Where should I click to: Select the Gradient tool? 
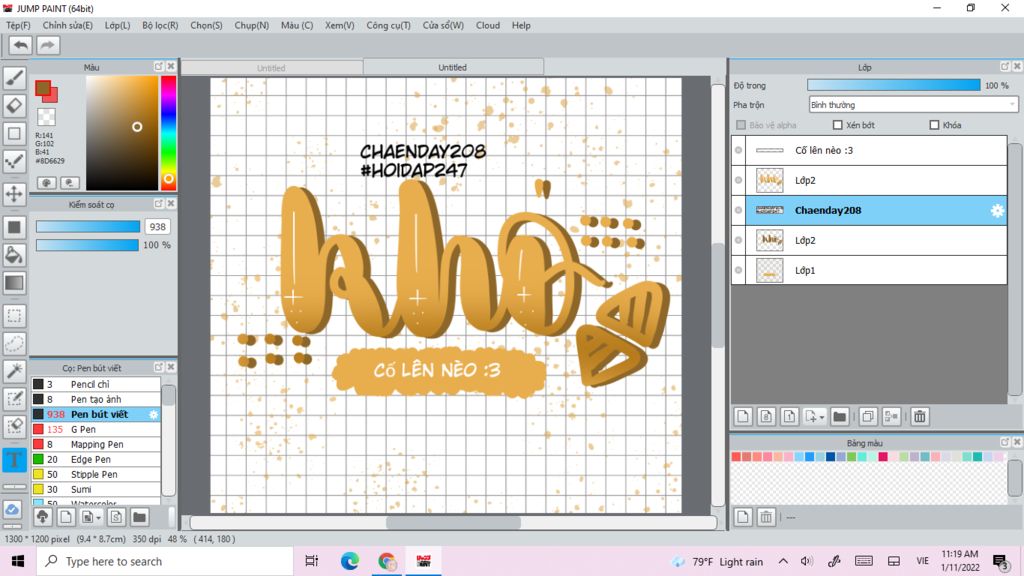click(x=14, y=283)
